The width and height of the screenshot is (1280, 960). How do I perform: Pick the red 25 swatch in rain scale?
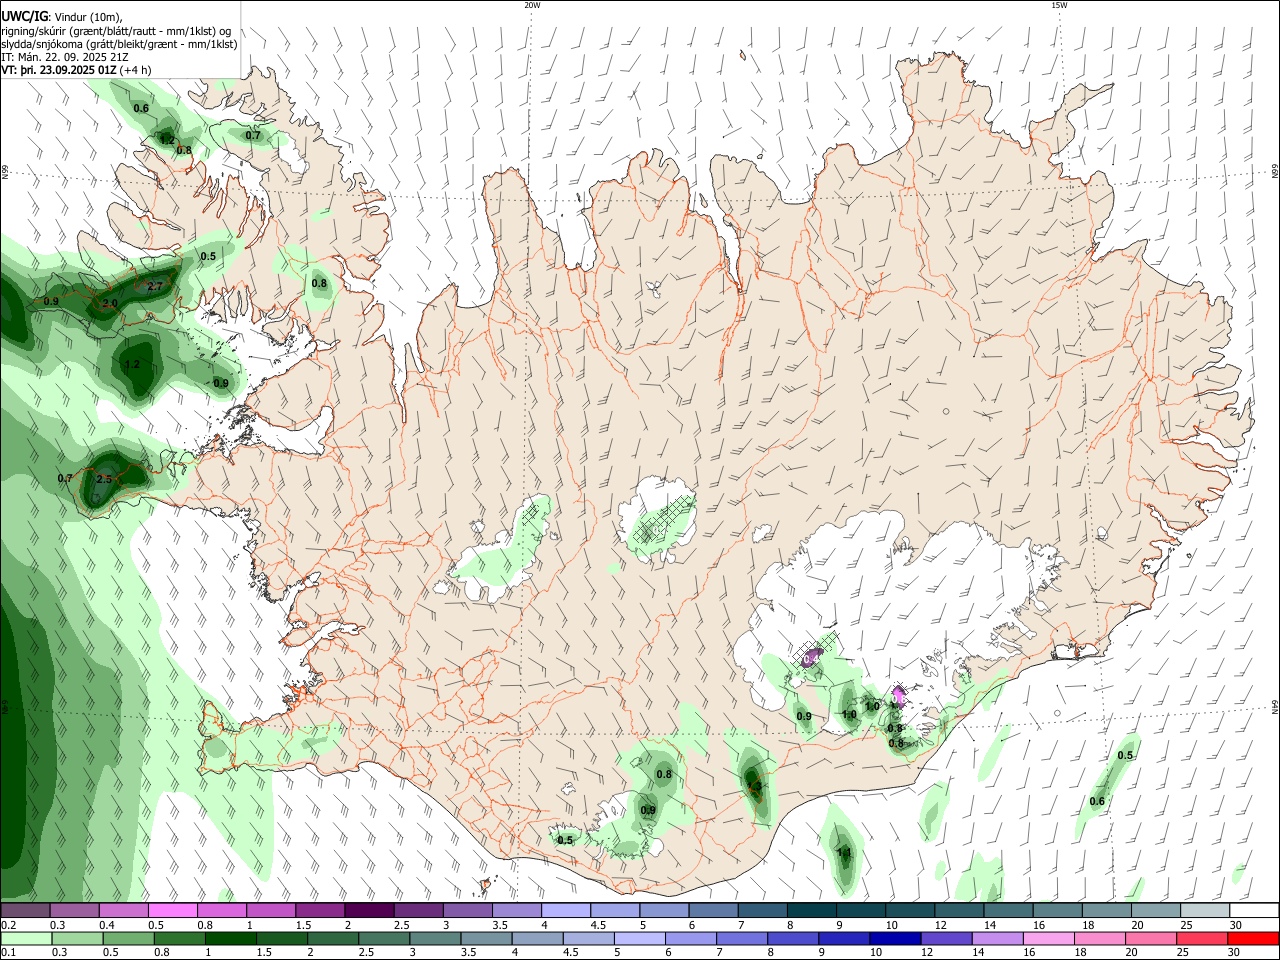pos(1203,938)
